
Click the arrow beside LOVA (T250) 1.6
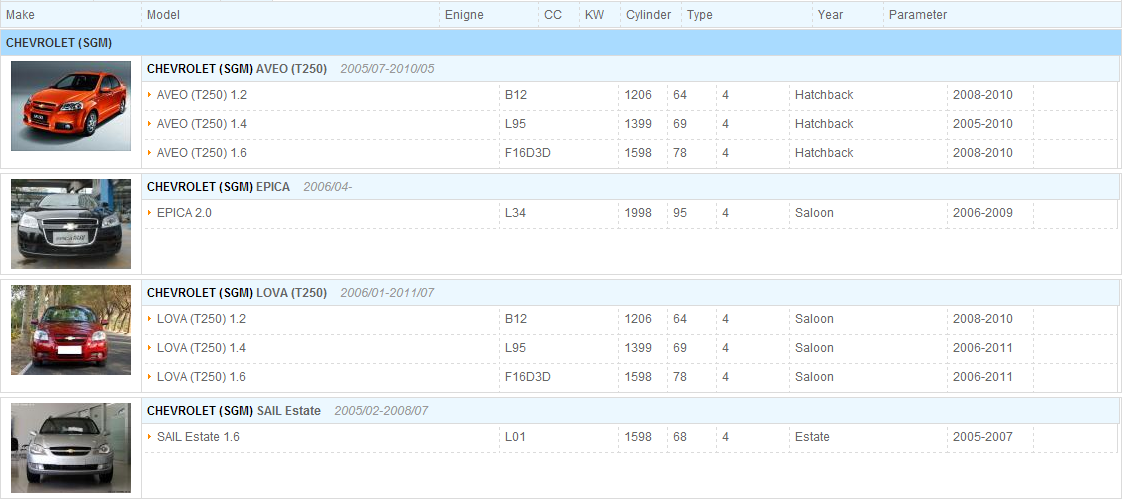(149, 377)
